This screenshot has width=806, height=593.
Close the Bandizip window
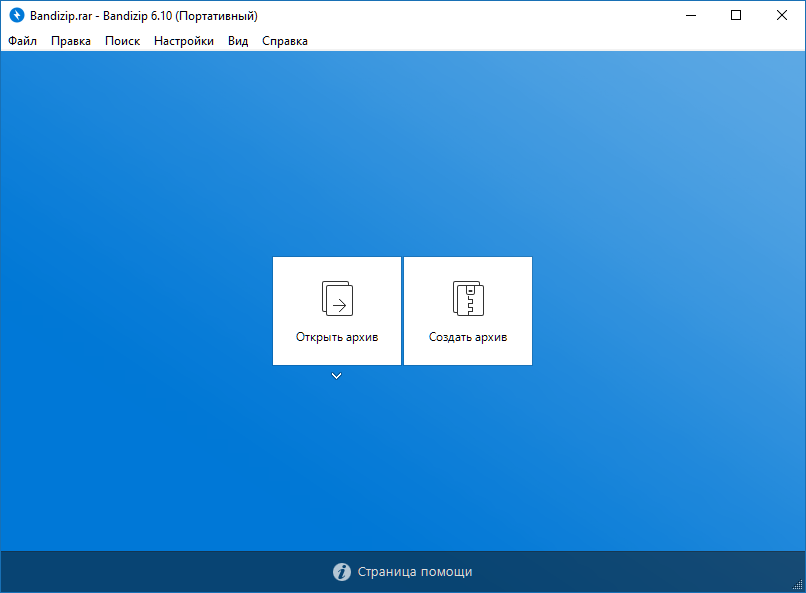782,15
